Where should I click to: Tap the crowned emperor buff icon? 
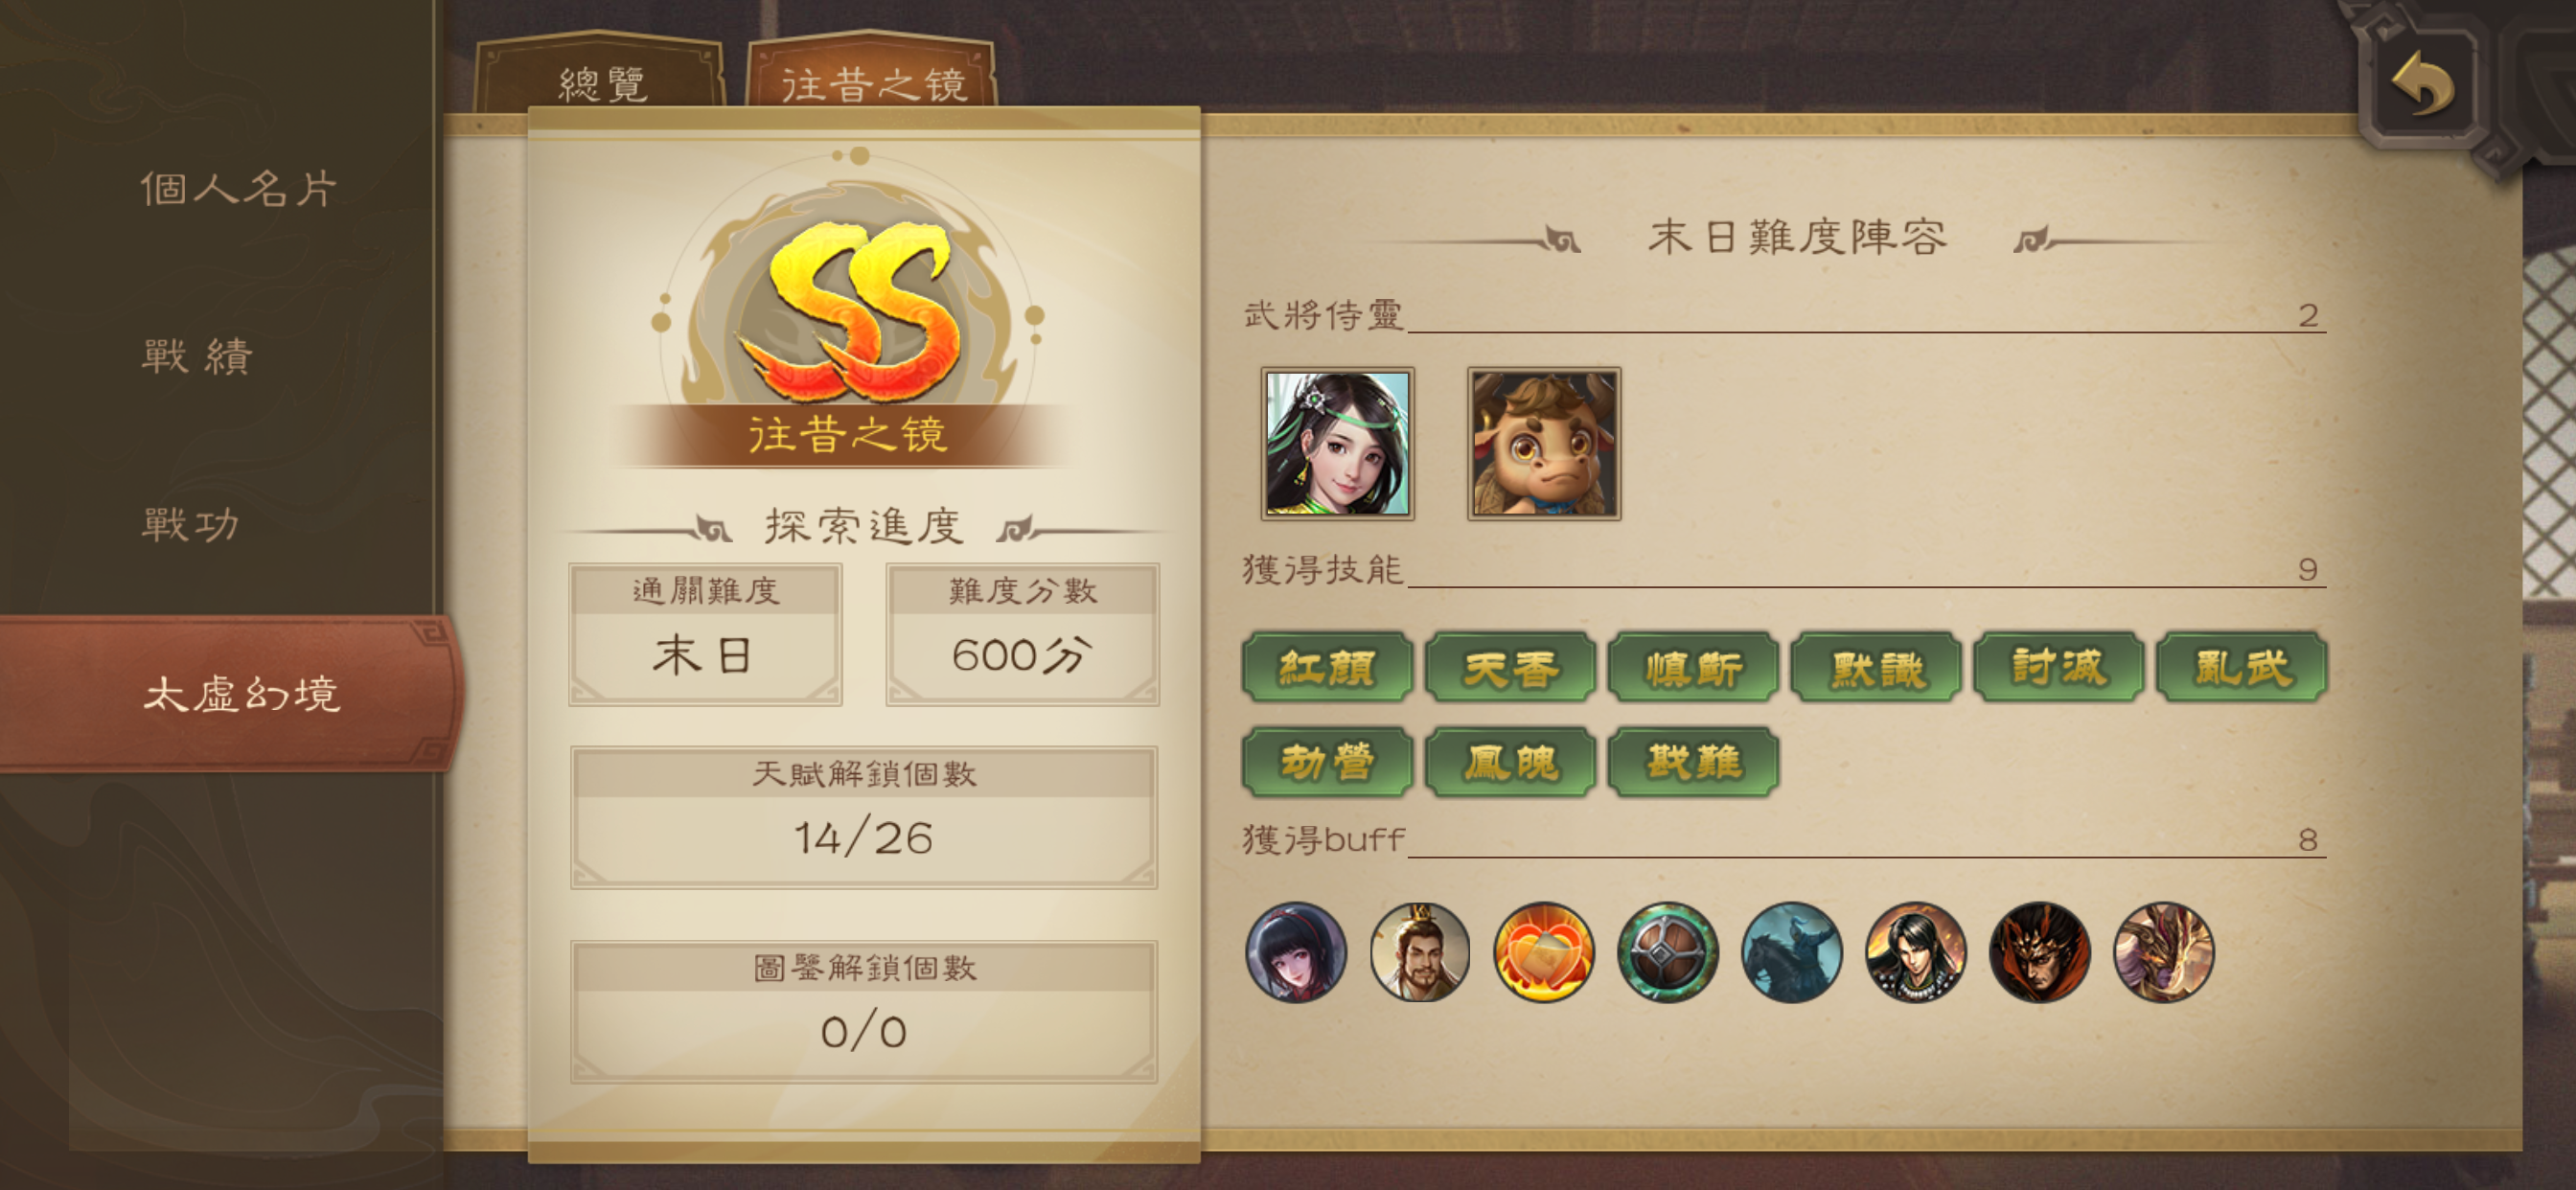point(1420,952)
